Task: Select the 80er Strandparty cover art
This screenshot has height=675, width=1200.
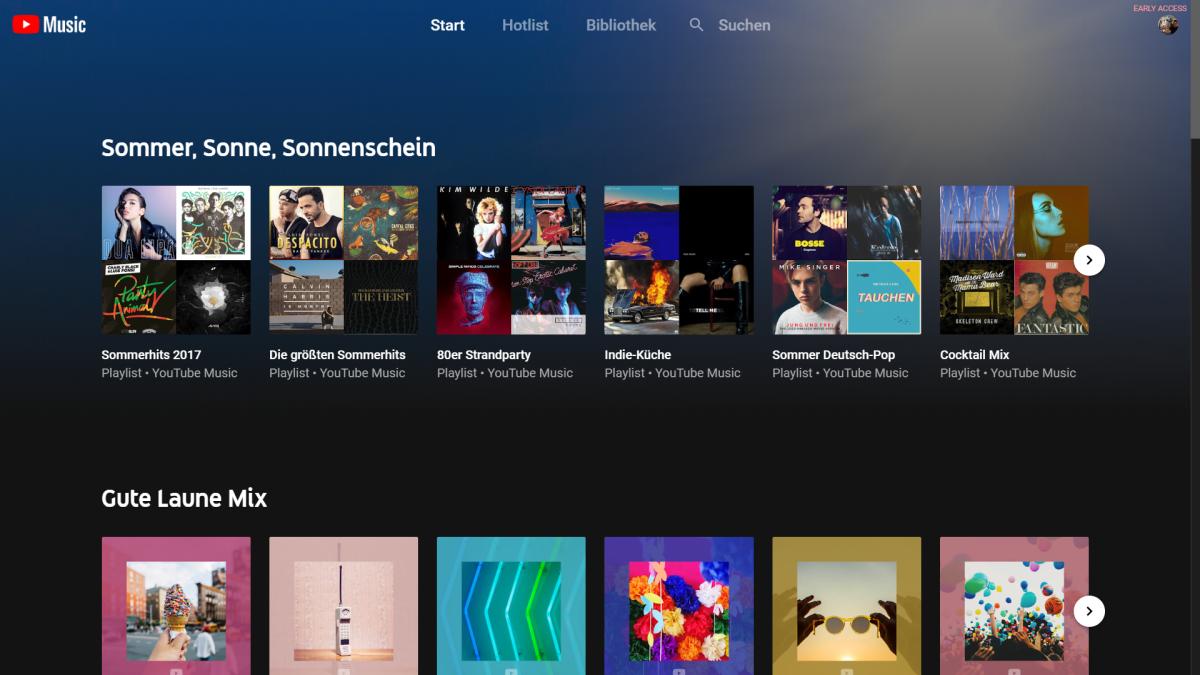Action: (x=511, y=260)
